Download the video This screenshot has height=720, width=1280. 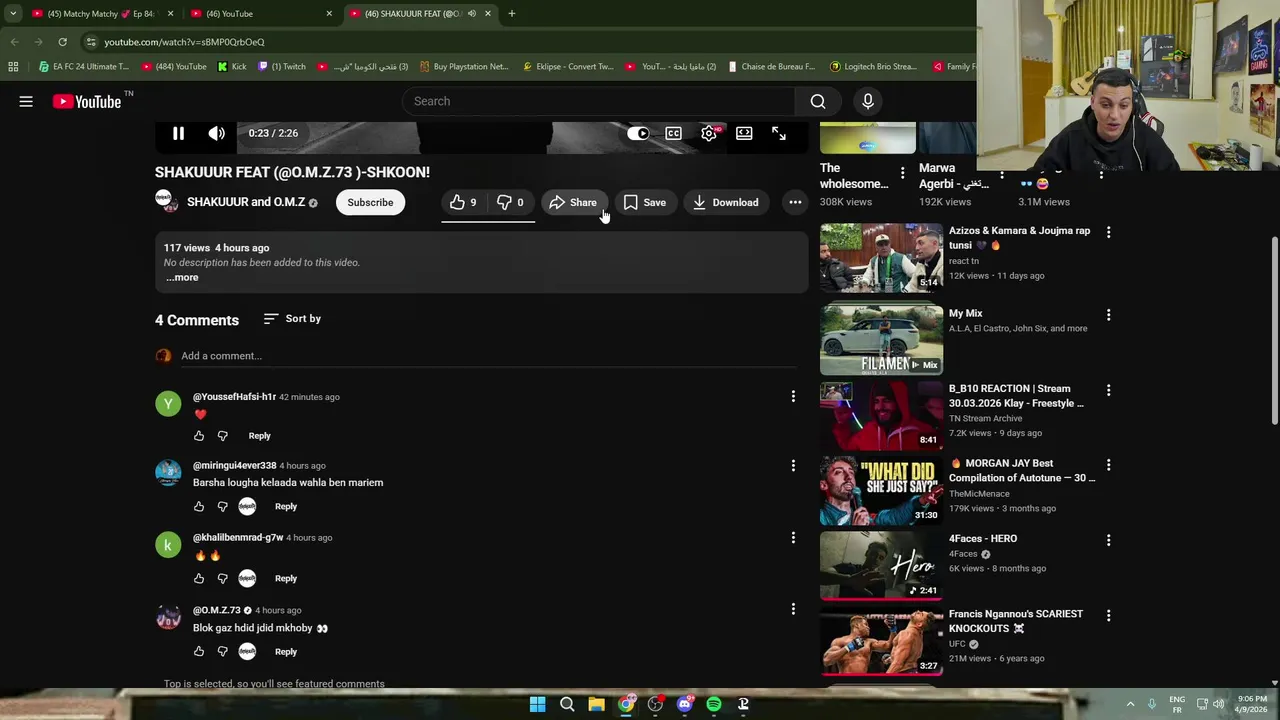[726, 202]
